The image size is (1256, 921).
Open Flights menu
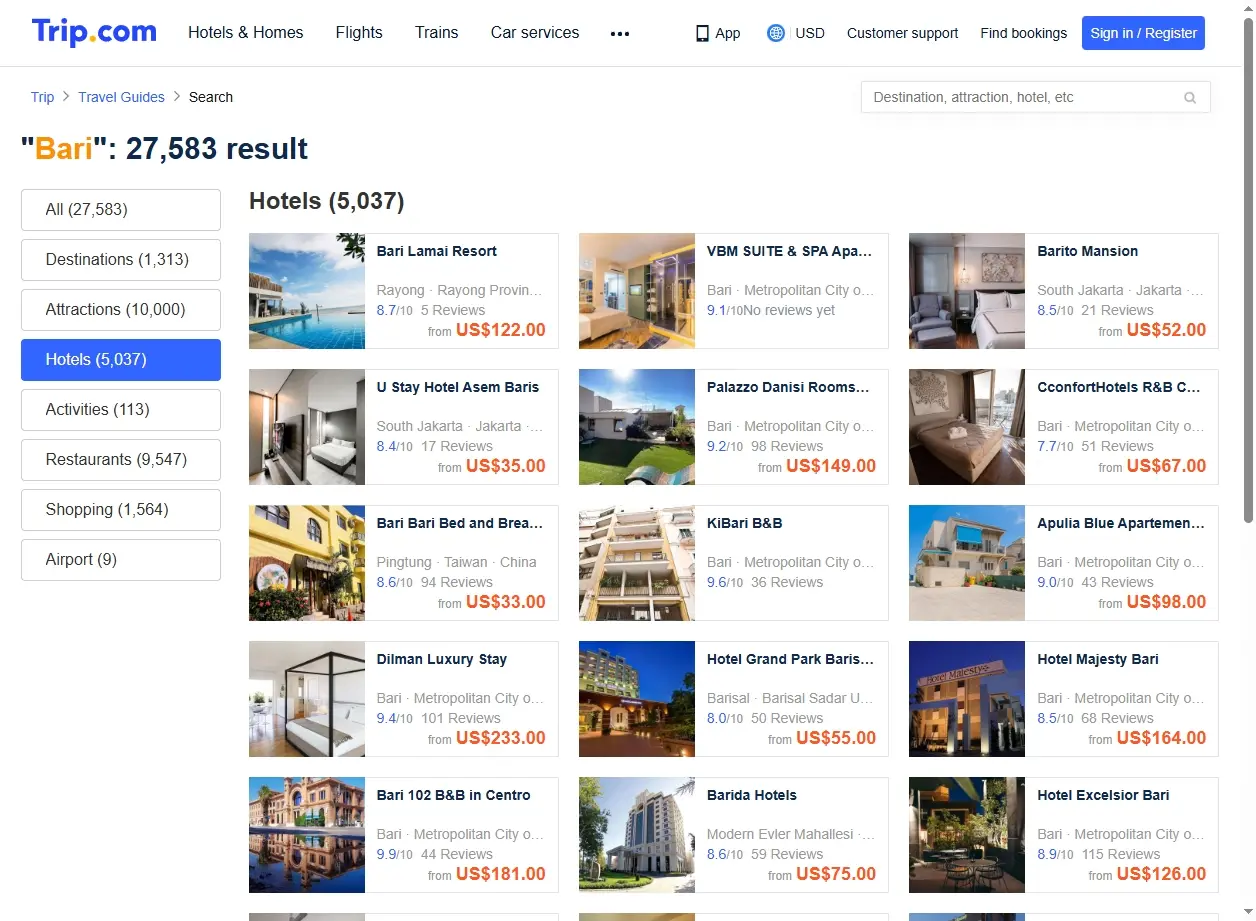pyautogui.click(x=359, y=32)
